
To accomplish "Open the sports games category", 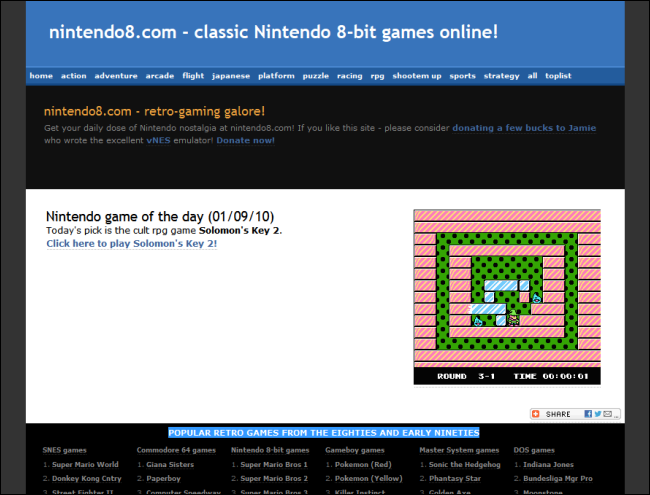I will click(463, 76).
